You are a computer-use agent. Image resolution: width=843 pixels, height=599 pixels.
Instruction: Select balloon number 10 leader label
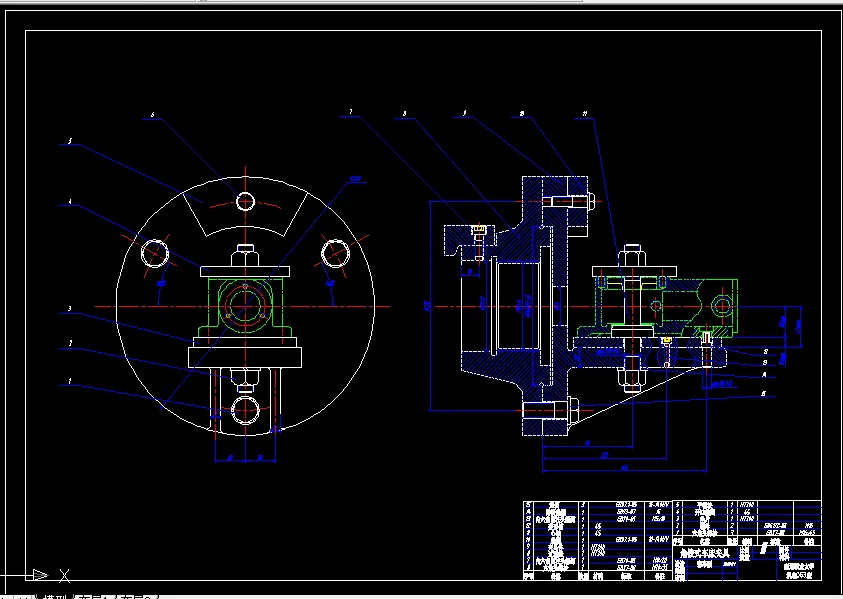click(521, 114)
